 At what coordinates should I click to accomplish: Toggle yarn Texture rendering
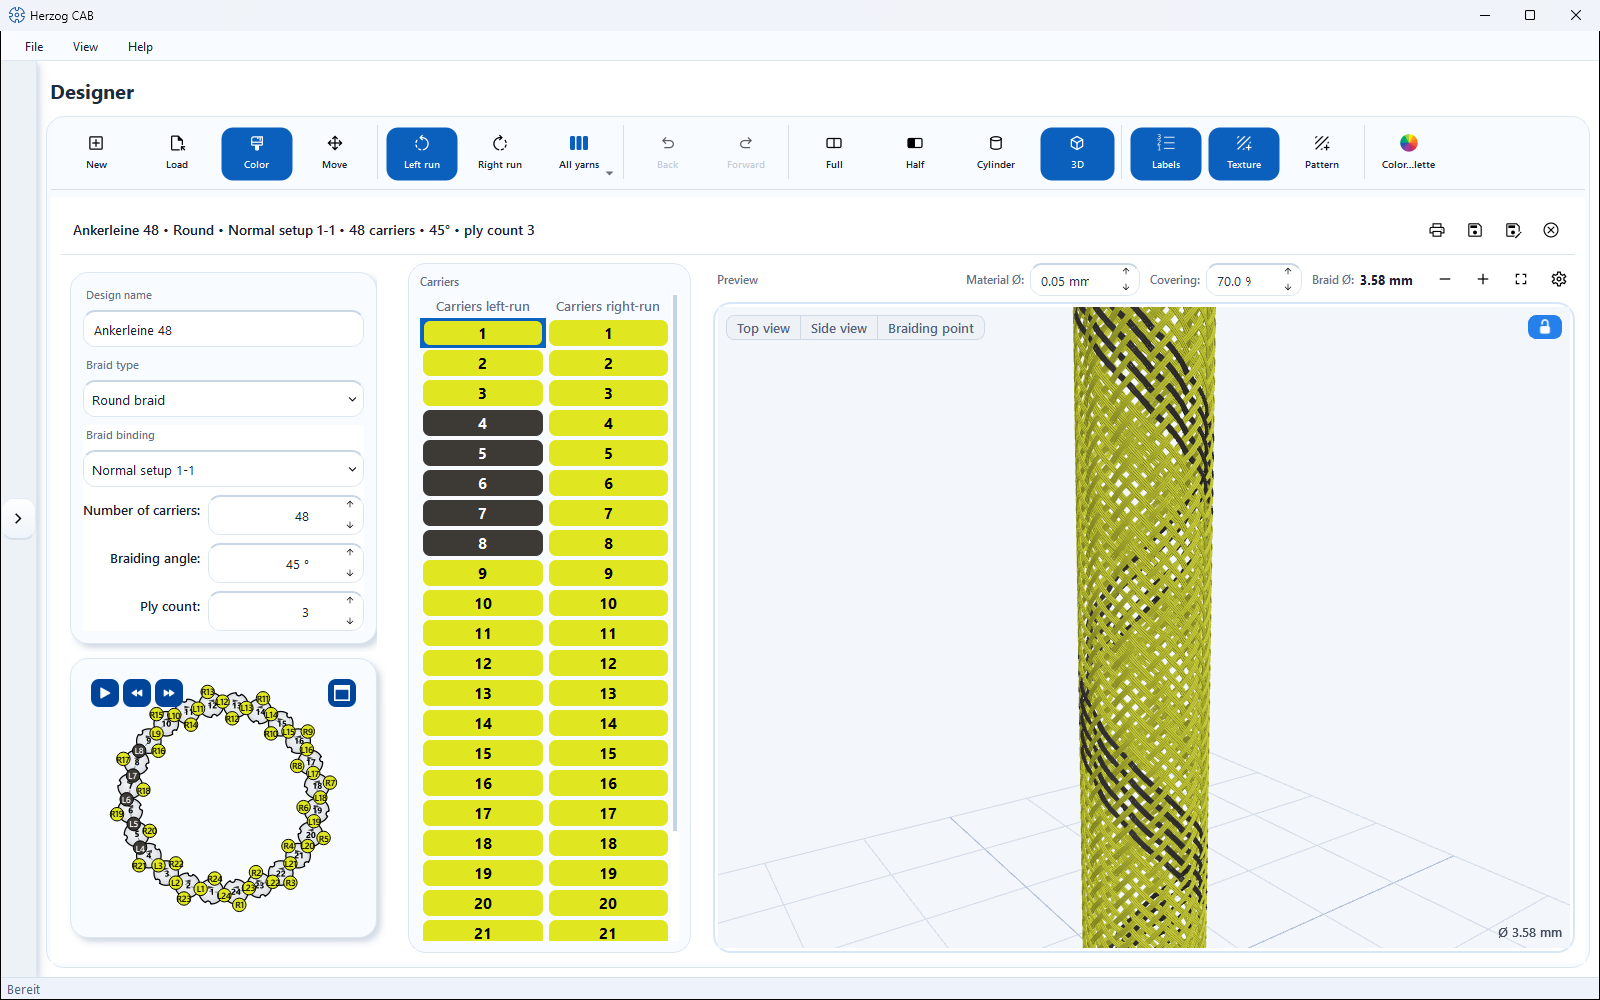coord(1244,153)
